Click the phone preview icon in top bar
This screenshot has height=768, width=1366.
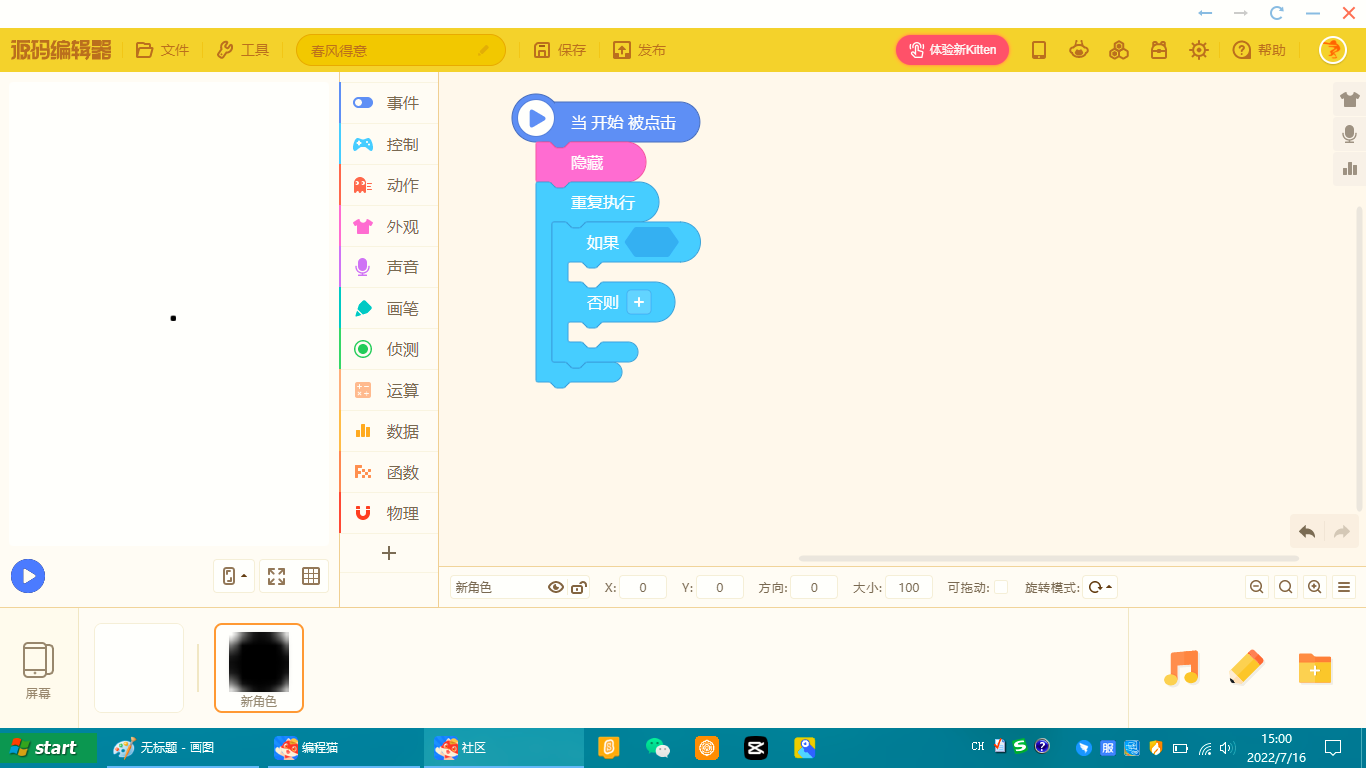click(1039, 50)
